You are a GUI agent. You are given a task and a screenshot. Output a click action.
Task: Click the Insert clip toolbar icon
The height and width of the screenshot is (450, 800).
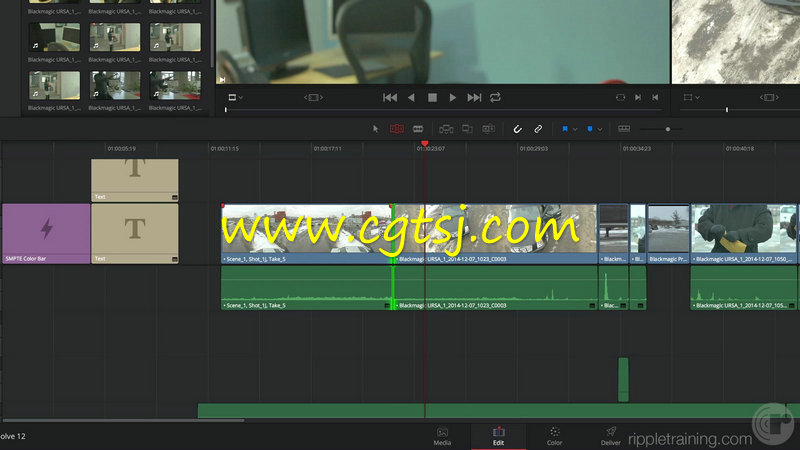point(446,129)
